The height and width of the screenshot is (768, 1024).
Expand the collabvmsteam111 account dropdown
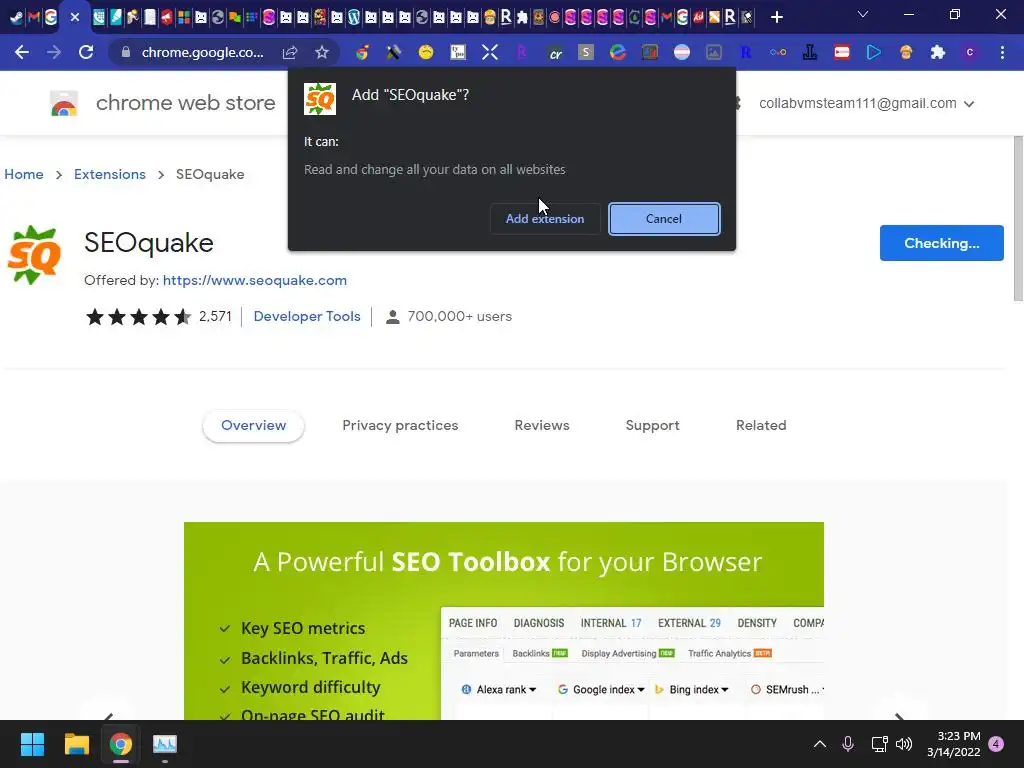[x=866, y=103]
